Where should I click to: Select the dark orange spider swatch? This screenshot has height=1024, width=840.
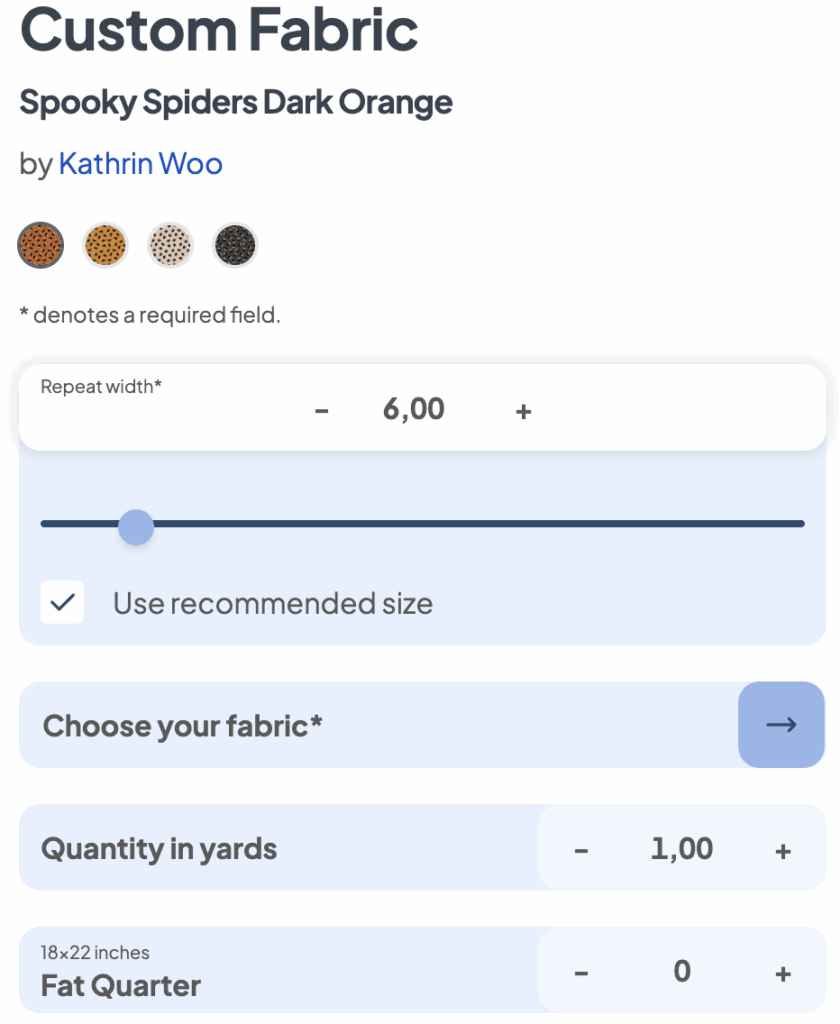click(x=41, y=245)
